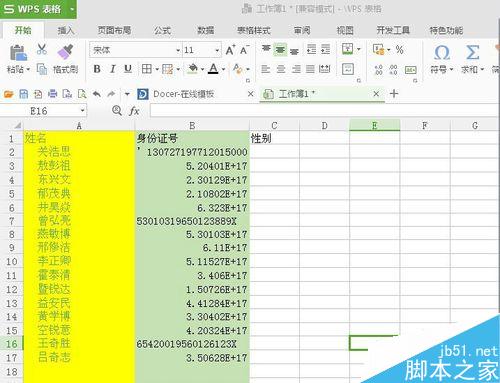Align text to bottom

pos(294,51)
